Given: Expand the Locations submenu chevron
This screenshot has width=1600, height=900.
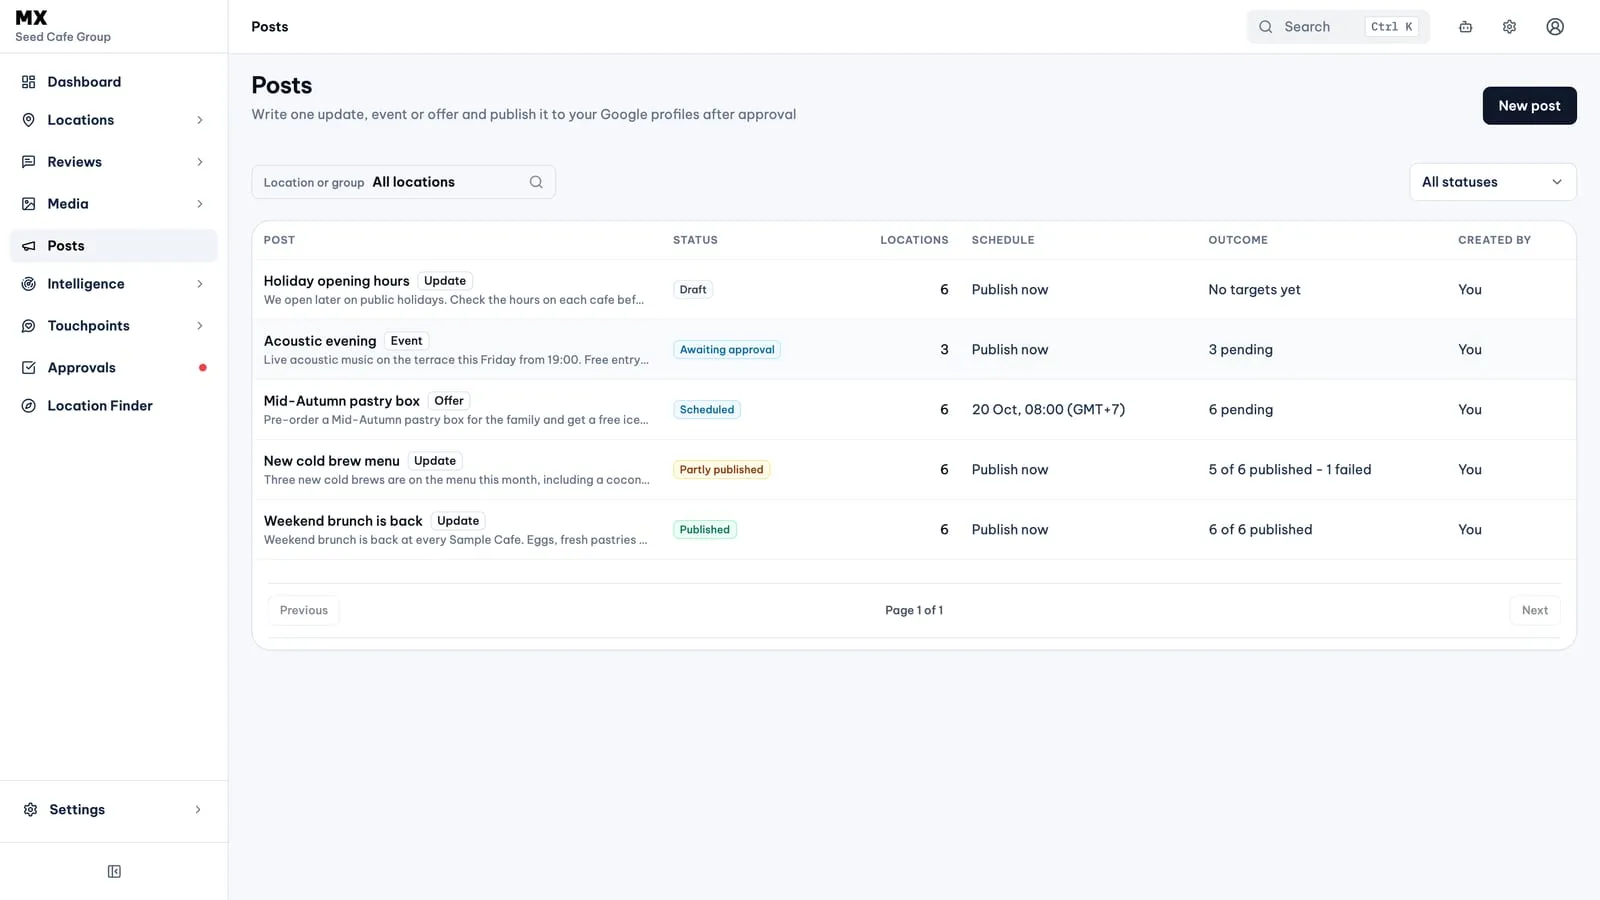Looking at the screenshot, I should point(200,120).
